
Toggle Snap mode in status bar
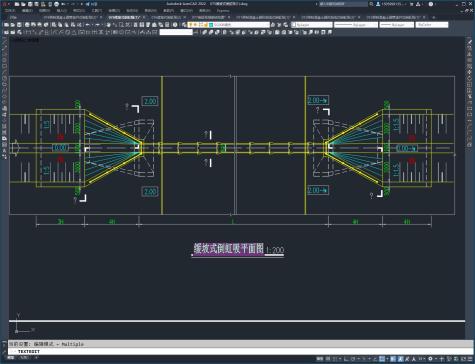(334, 359)
